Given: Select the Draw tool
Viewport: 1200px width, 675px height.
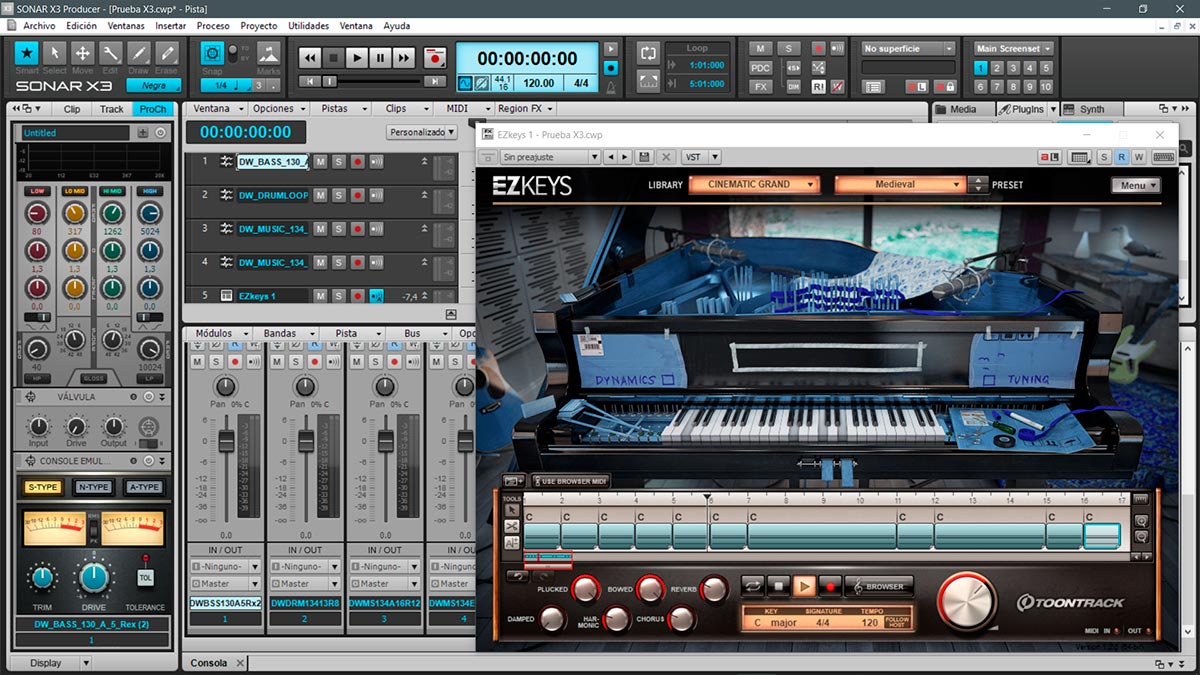Looking at the screenshot, I should click(139, 52).
